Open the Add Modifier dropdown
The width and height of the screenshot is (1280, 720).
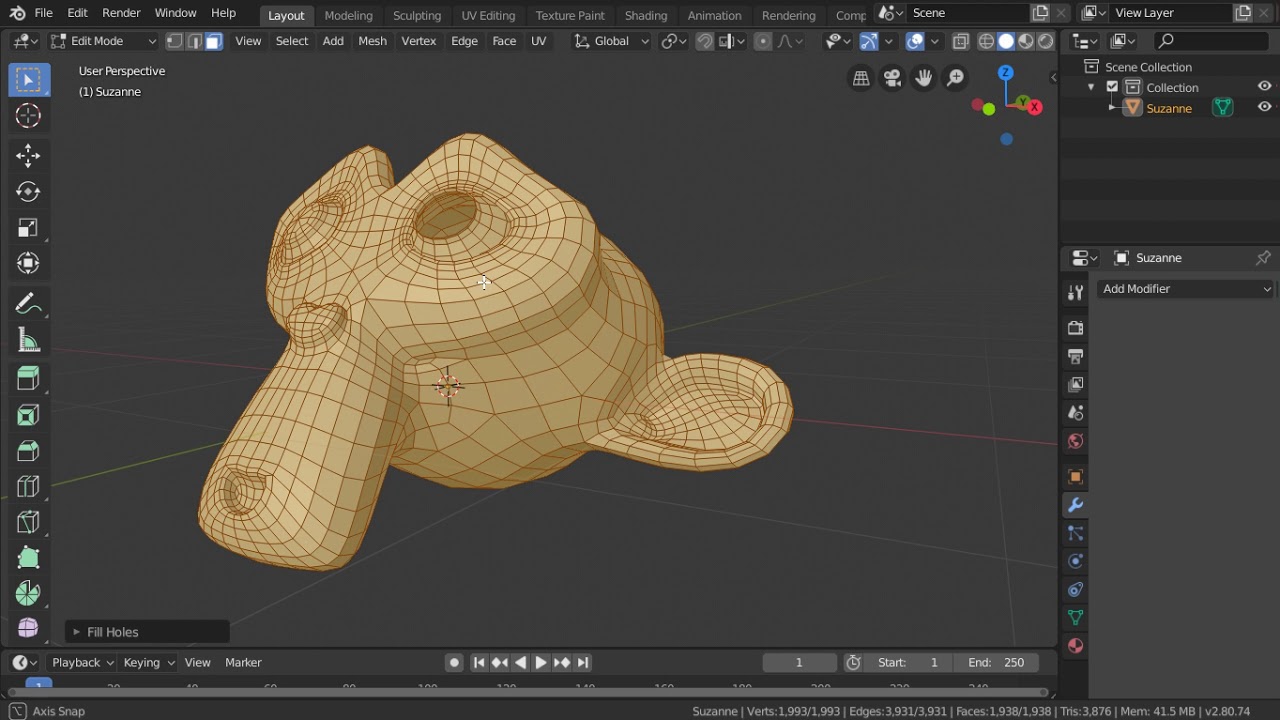point(1186,289)
